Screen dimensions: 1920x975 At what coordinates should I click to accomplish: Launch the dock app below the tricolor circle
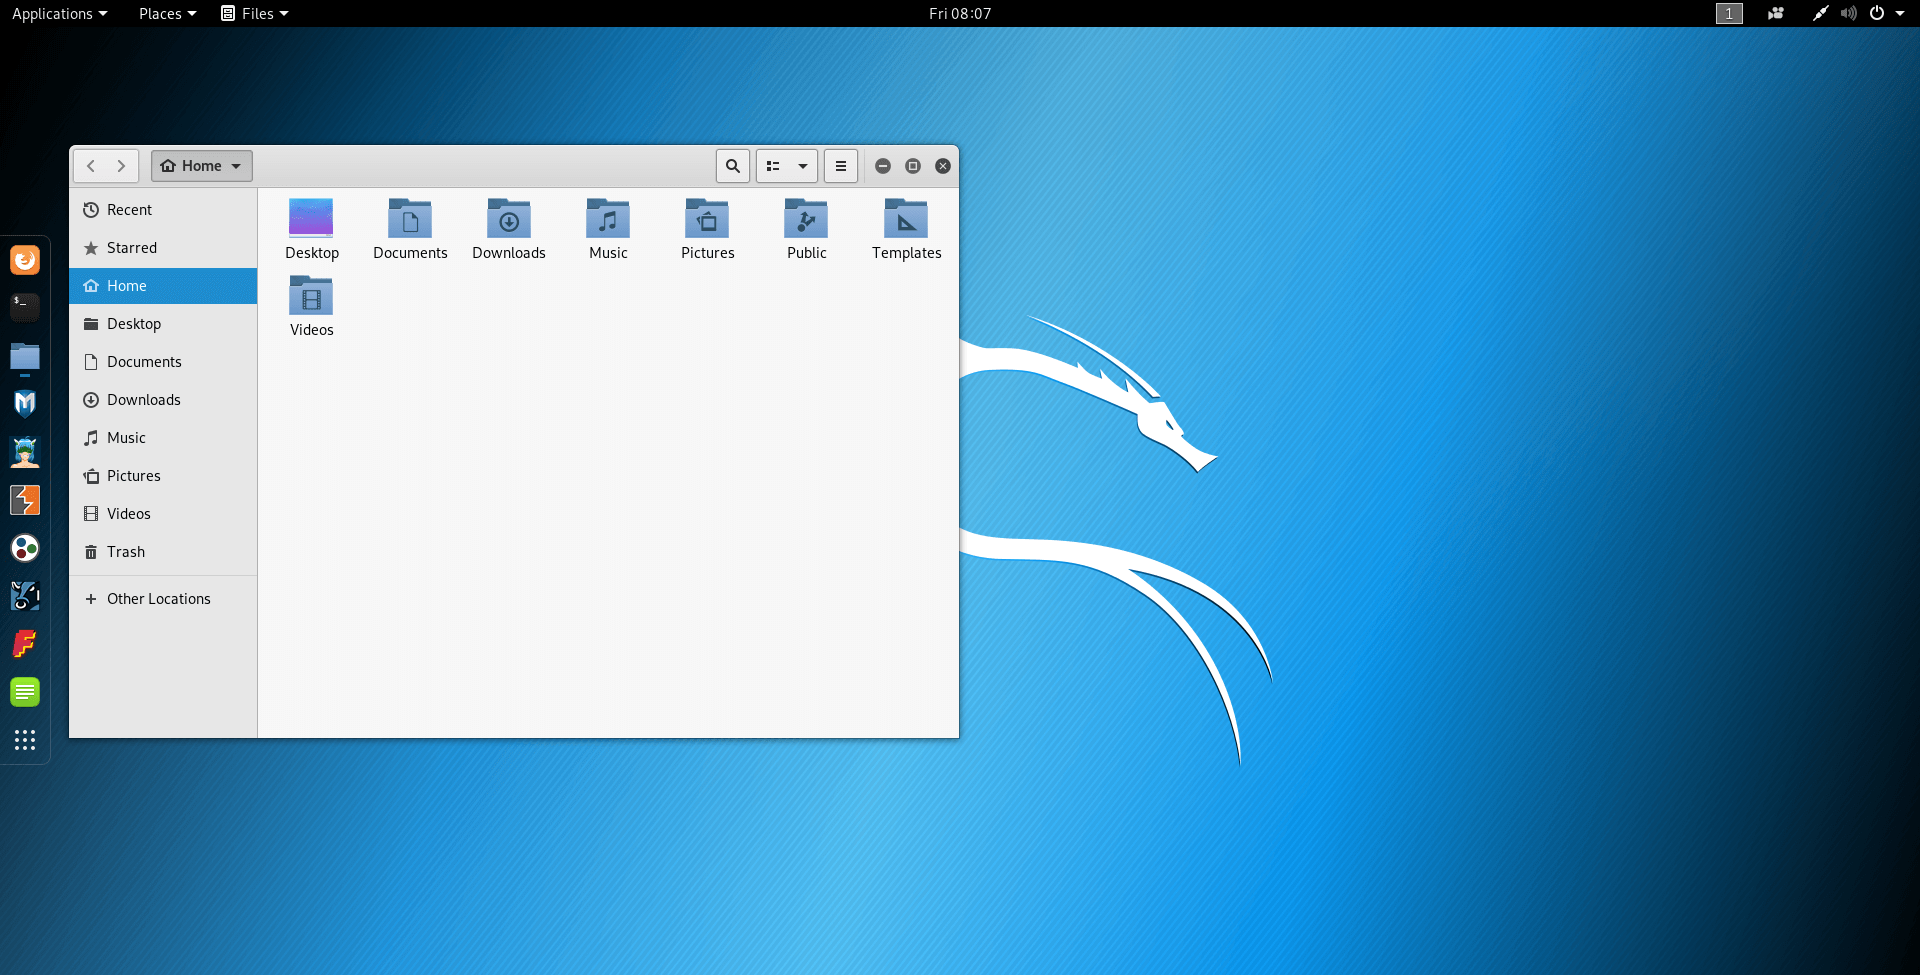click(x=25, y=596)
